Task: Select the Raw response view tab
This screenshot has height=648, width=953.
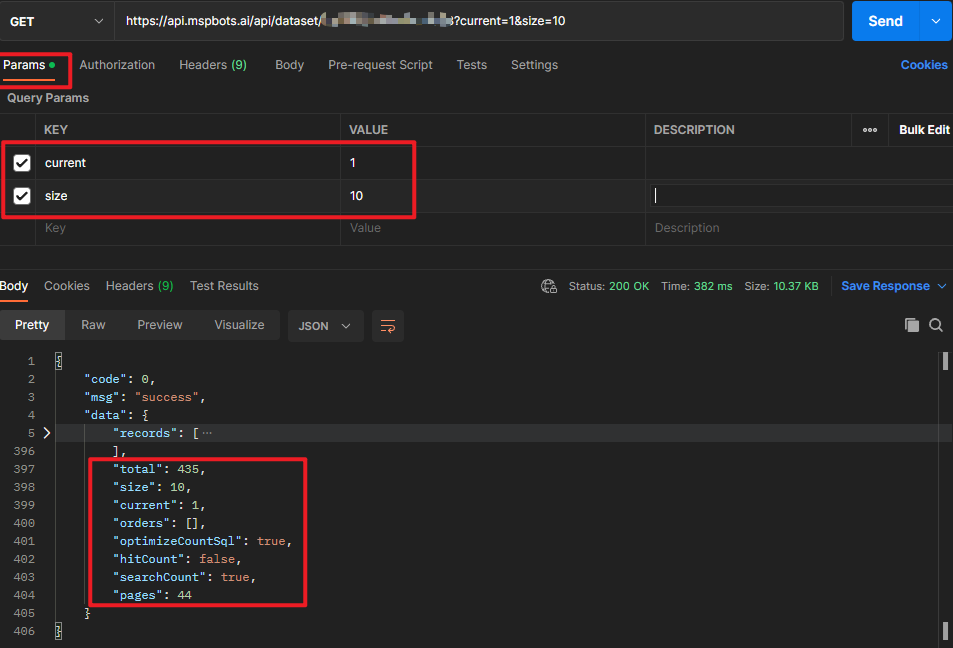Action: pyautogui.click(x=93, y=325)
